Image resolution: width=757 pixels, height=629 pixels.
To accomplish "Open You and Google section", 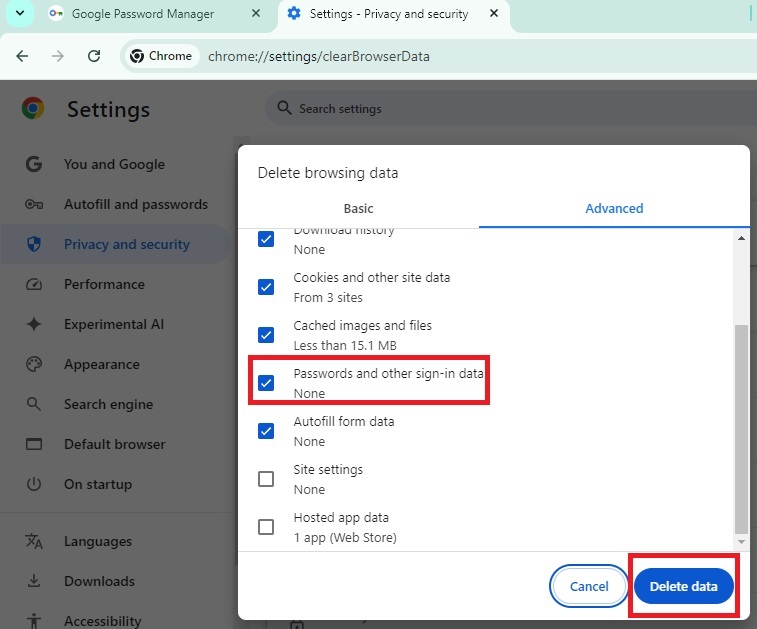I will pos(114,164).
